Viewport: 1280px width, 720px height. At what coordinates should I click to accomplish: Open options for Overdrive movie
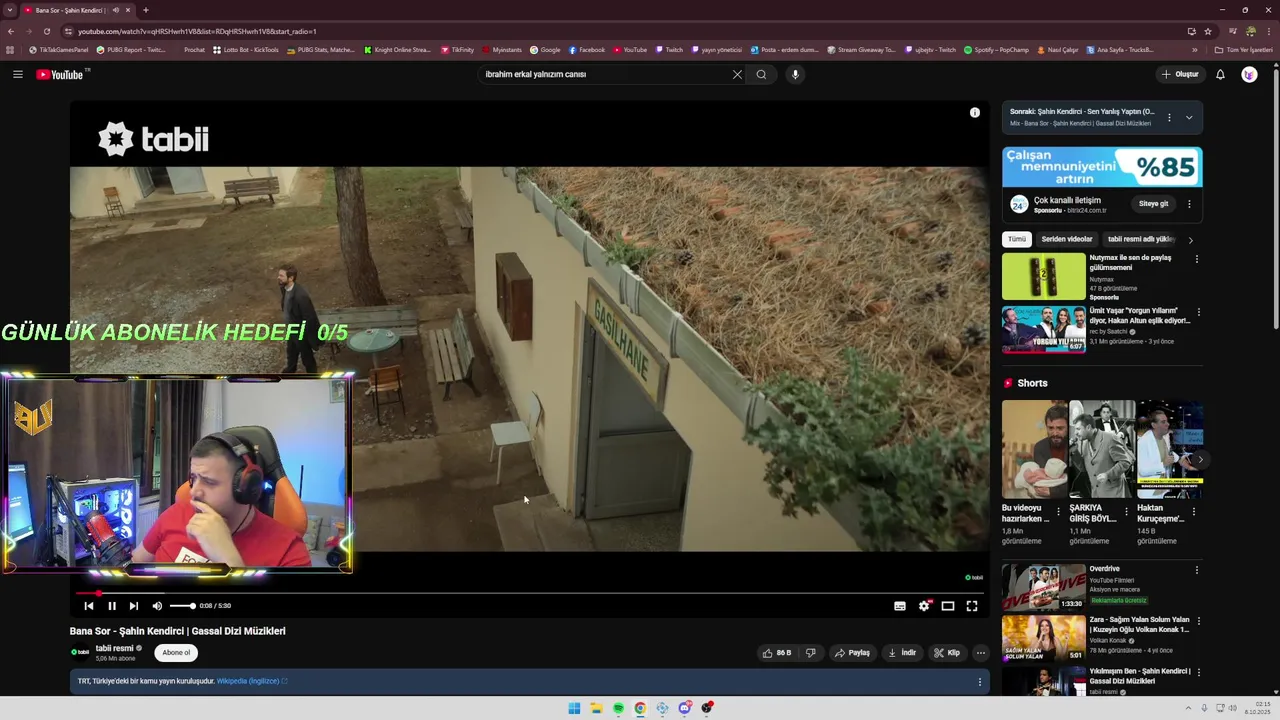[x=1197, y=570]
